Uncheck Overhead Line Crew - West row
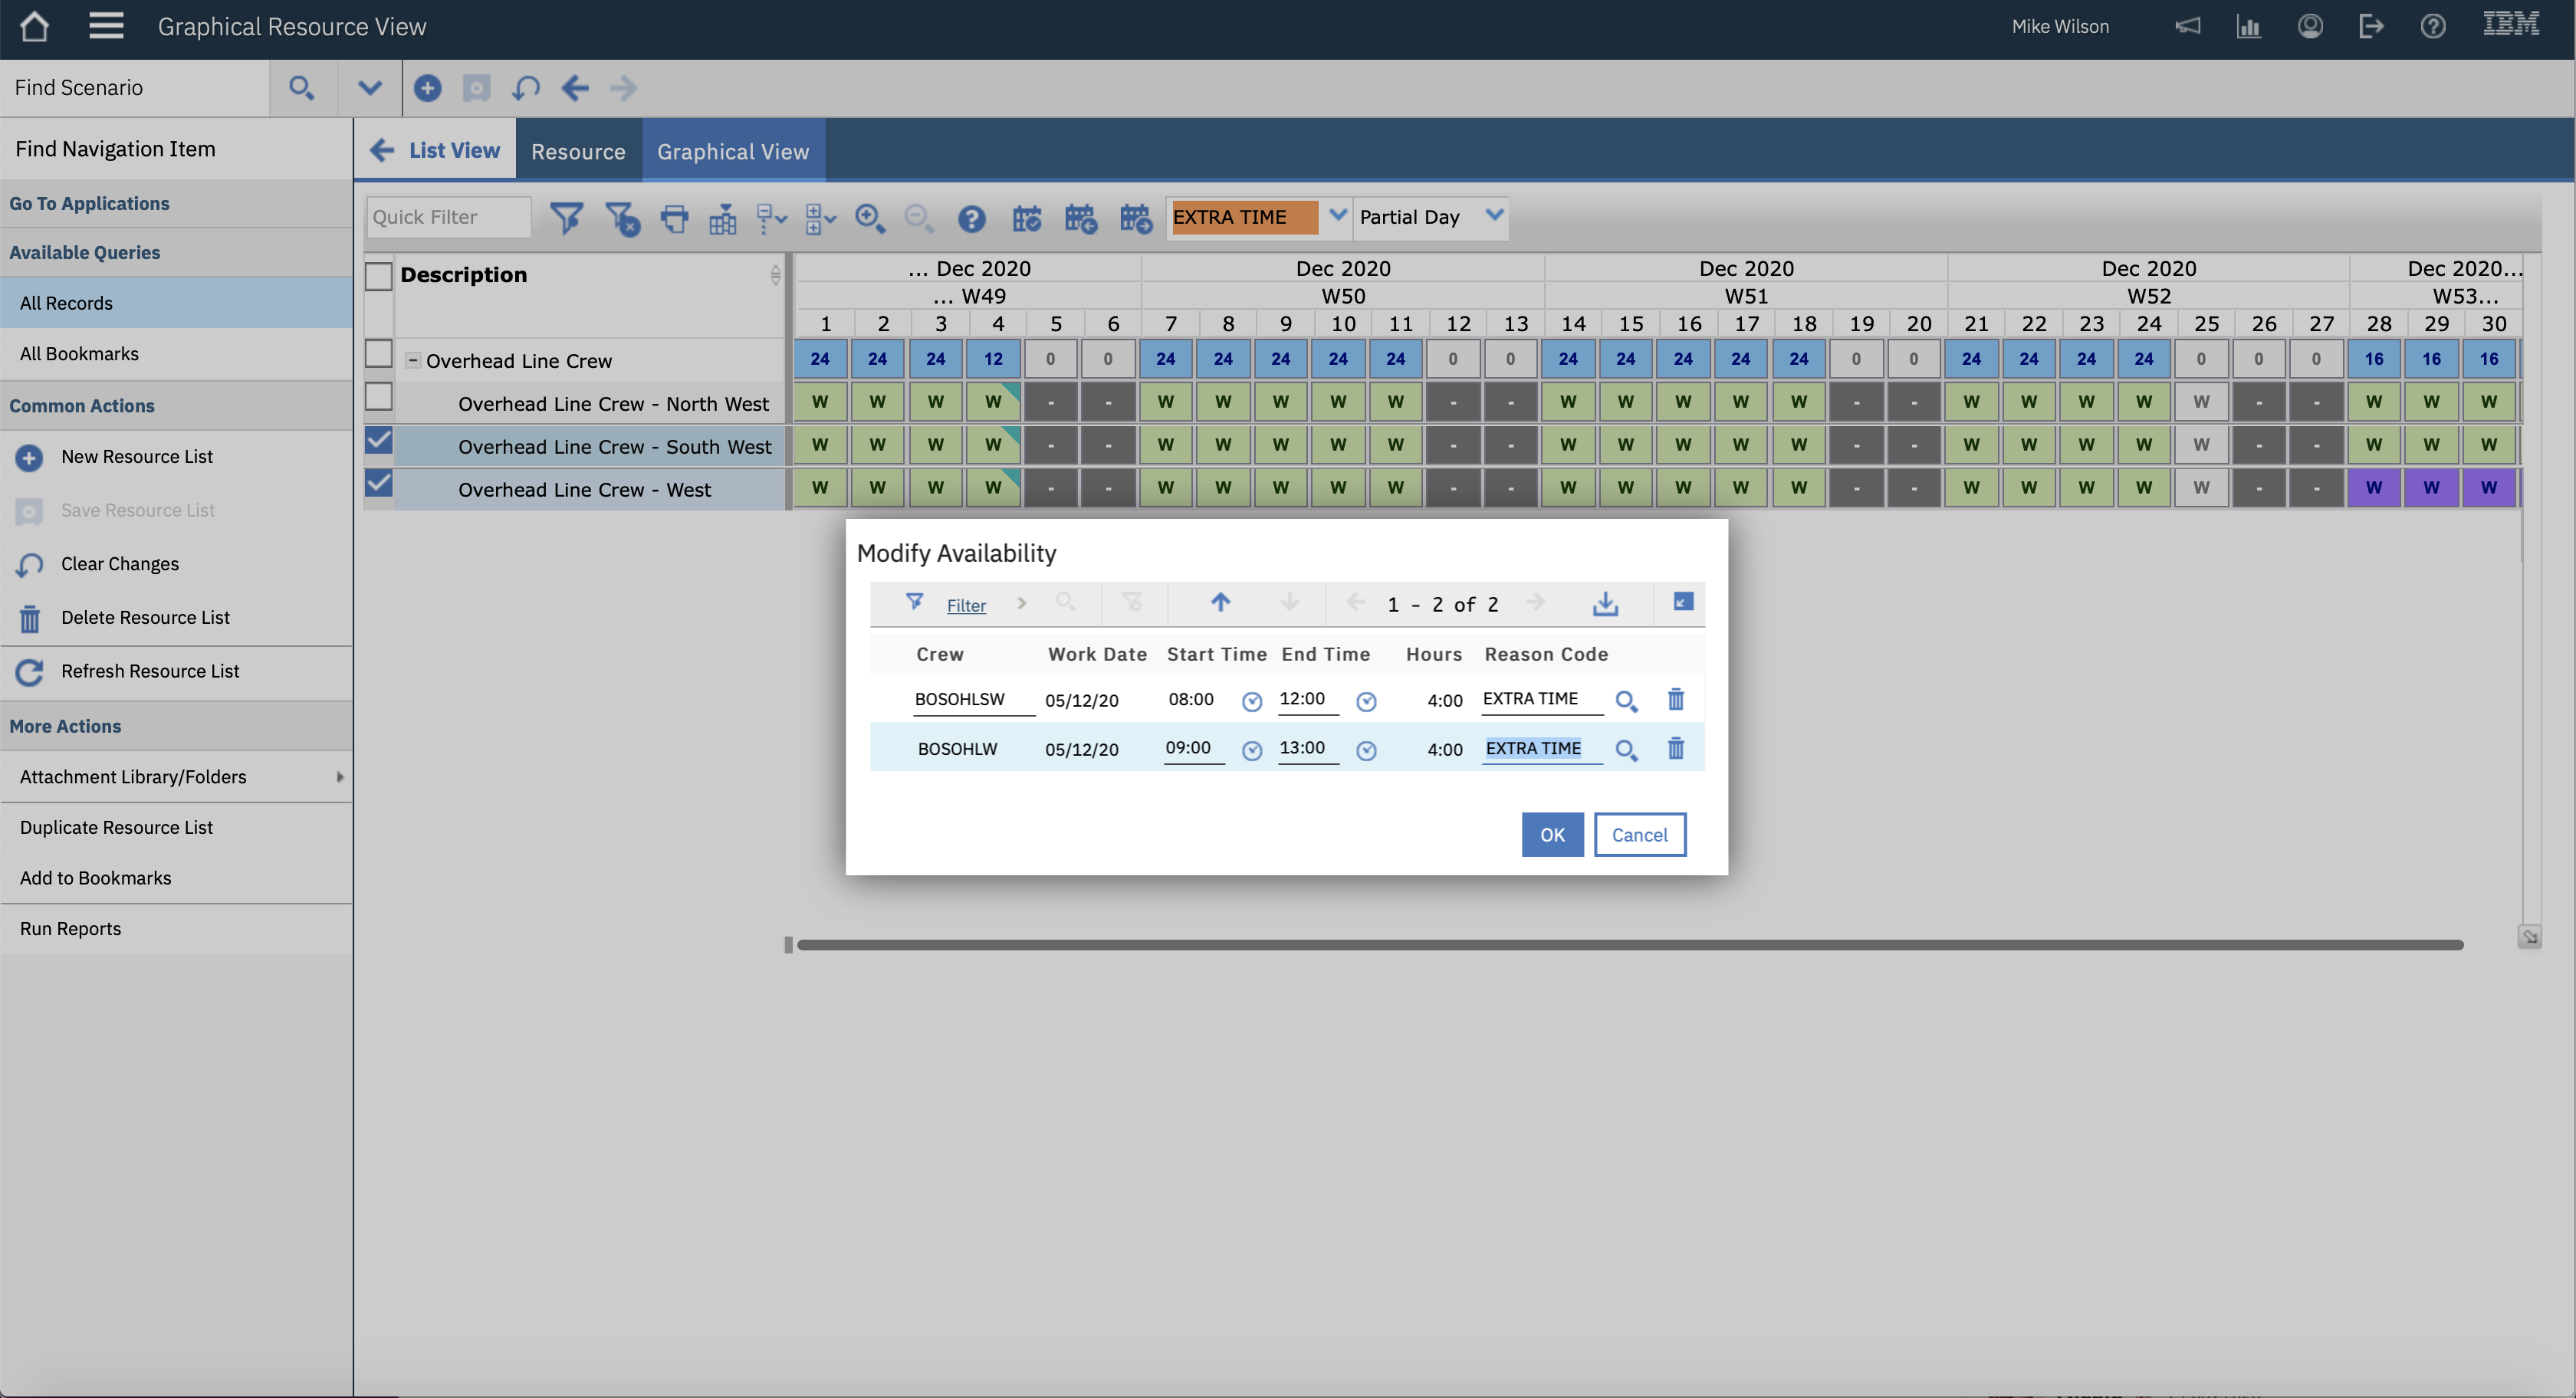This screenshot has width=2576, height=1398. pos(378,484)
